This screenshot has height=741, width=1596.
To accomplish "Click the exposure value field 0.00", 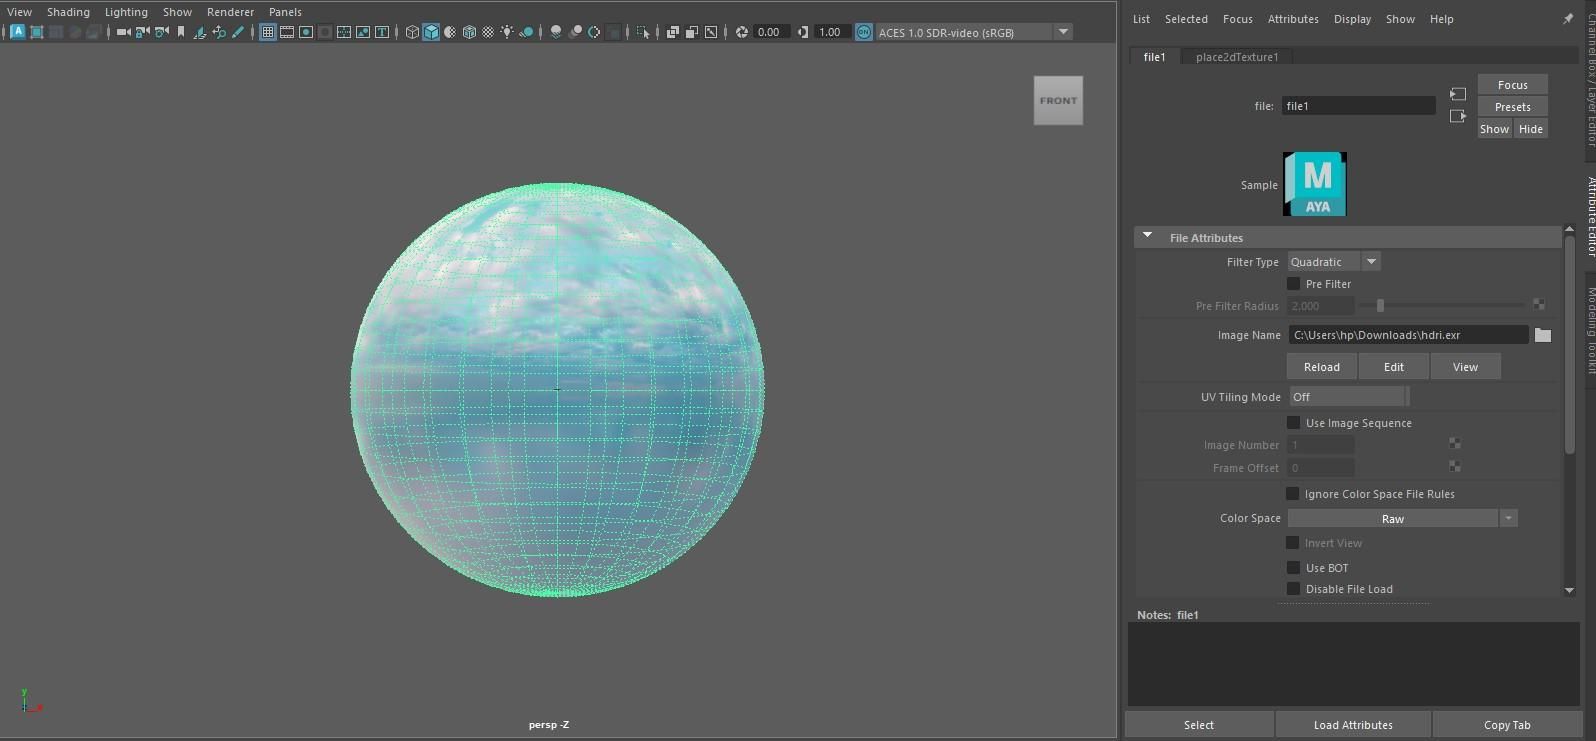I will coord(770,32).
